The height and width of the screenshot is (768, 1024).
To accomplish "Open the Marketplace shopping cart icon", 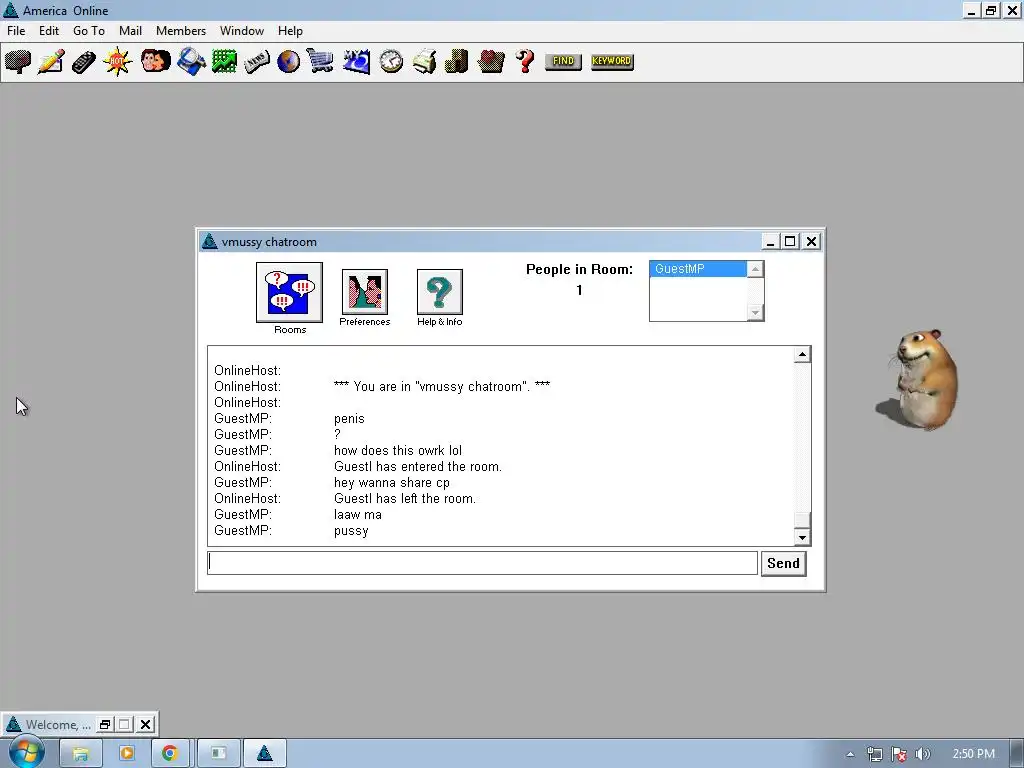I will tap(320, 61).
